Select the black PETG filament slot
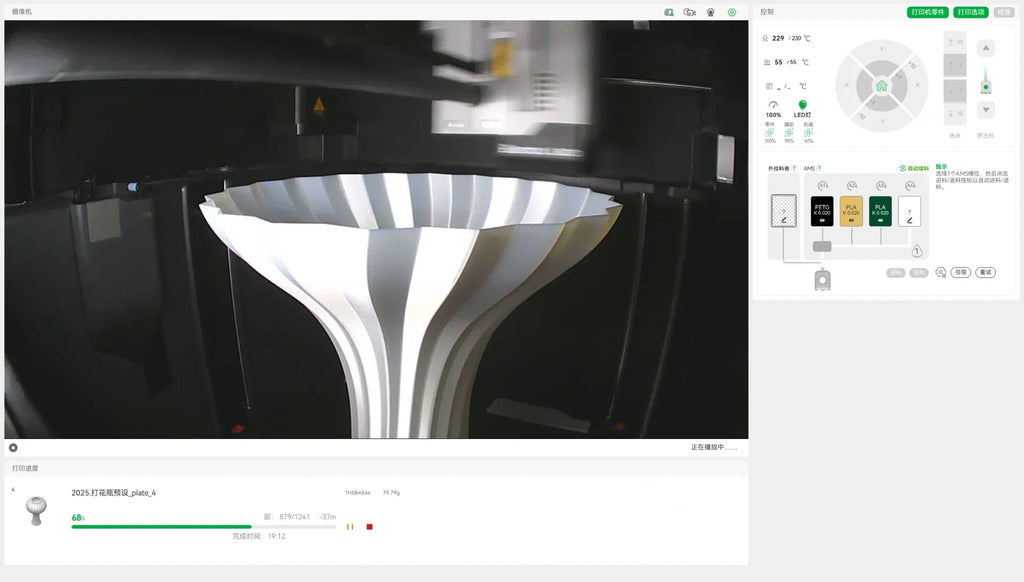1024x582 pixels. click(x=822, y=211)
